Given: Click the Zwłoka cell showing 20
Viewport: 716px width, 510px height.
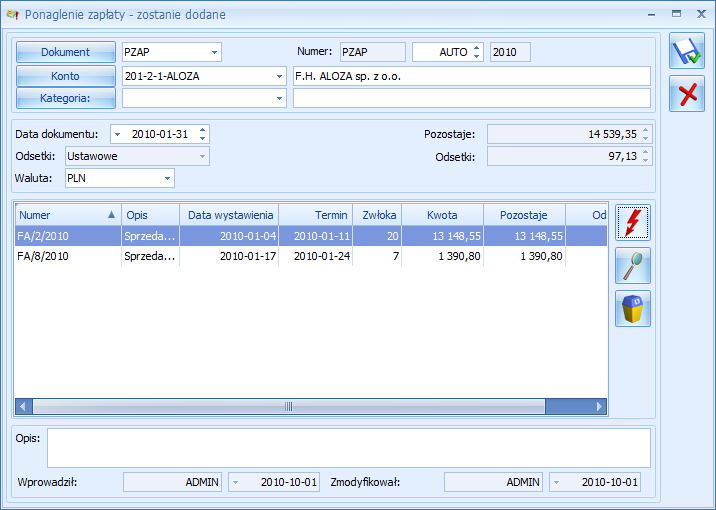Looking at the screenshot, I should 377,236.
